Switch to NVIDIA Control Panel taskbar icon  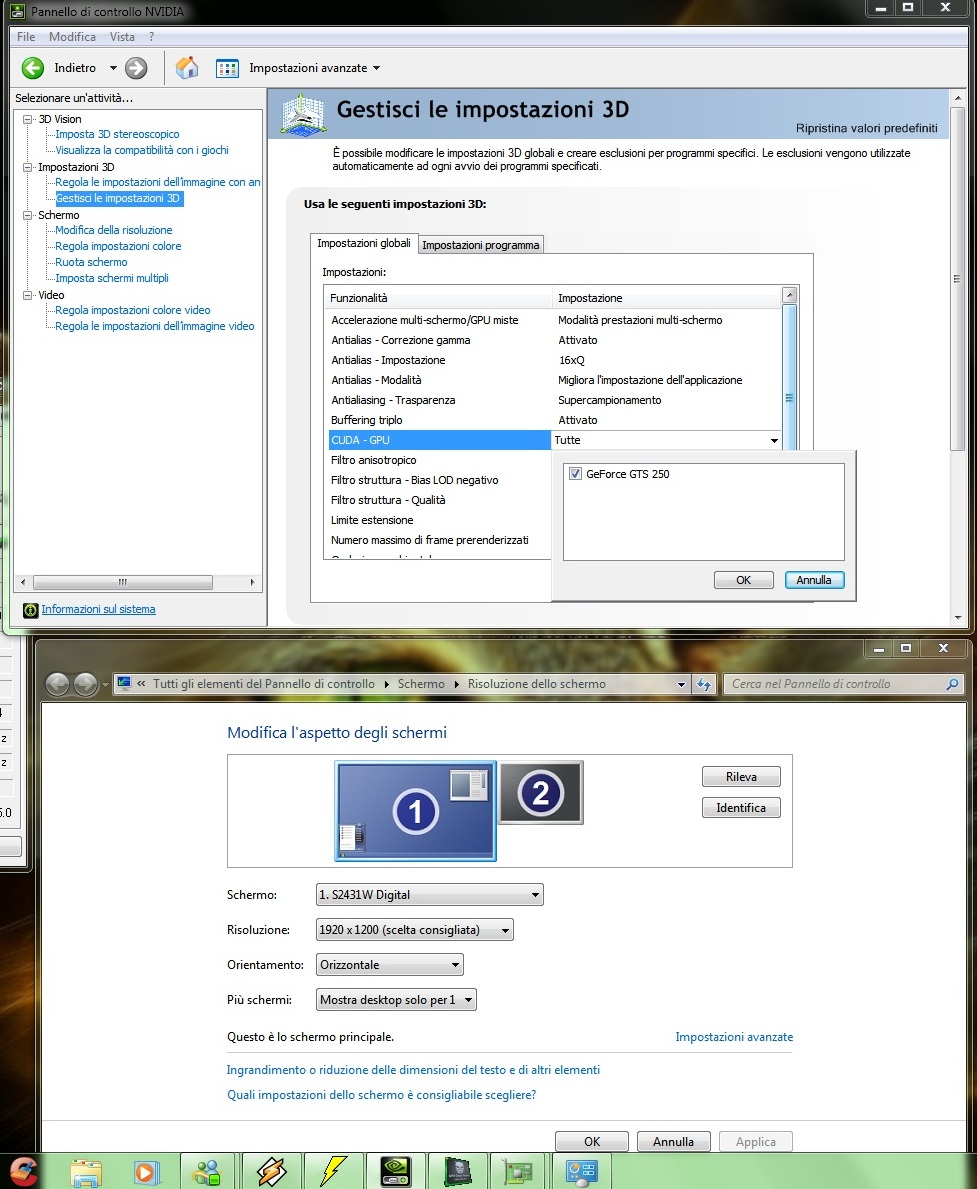point(395,1172)
